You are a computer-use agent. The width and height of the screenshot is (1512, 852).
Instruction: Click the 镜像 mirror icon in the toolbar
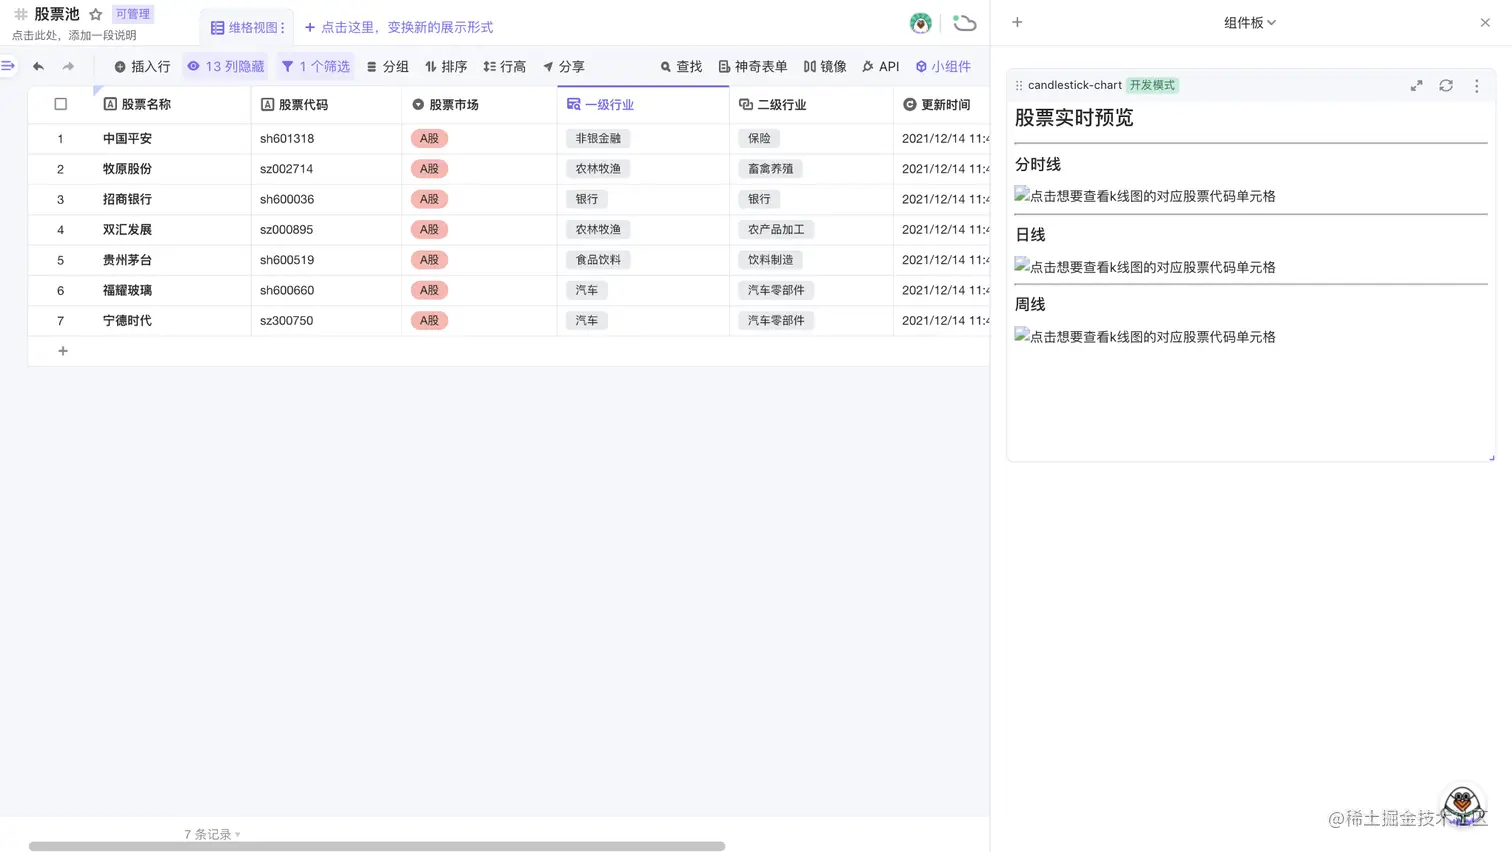(826, 66)
